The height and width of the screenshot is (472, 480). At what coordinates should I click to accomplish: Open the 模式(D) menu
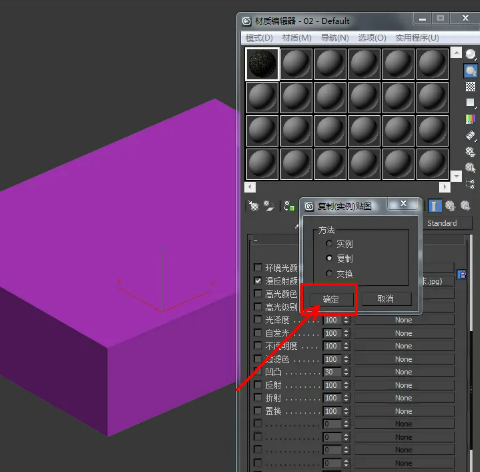(259, 38)
